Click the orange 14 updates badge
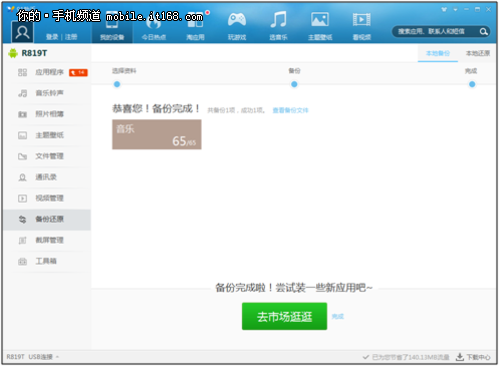Image resolution: width=500 pixels, height=366 pixels. [x=78, y=72]
